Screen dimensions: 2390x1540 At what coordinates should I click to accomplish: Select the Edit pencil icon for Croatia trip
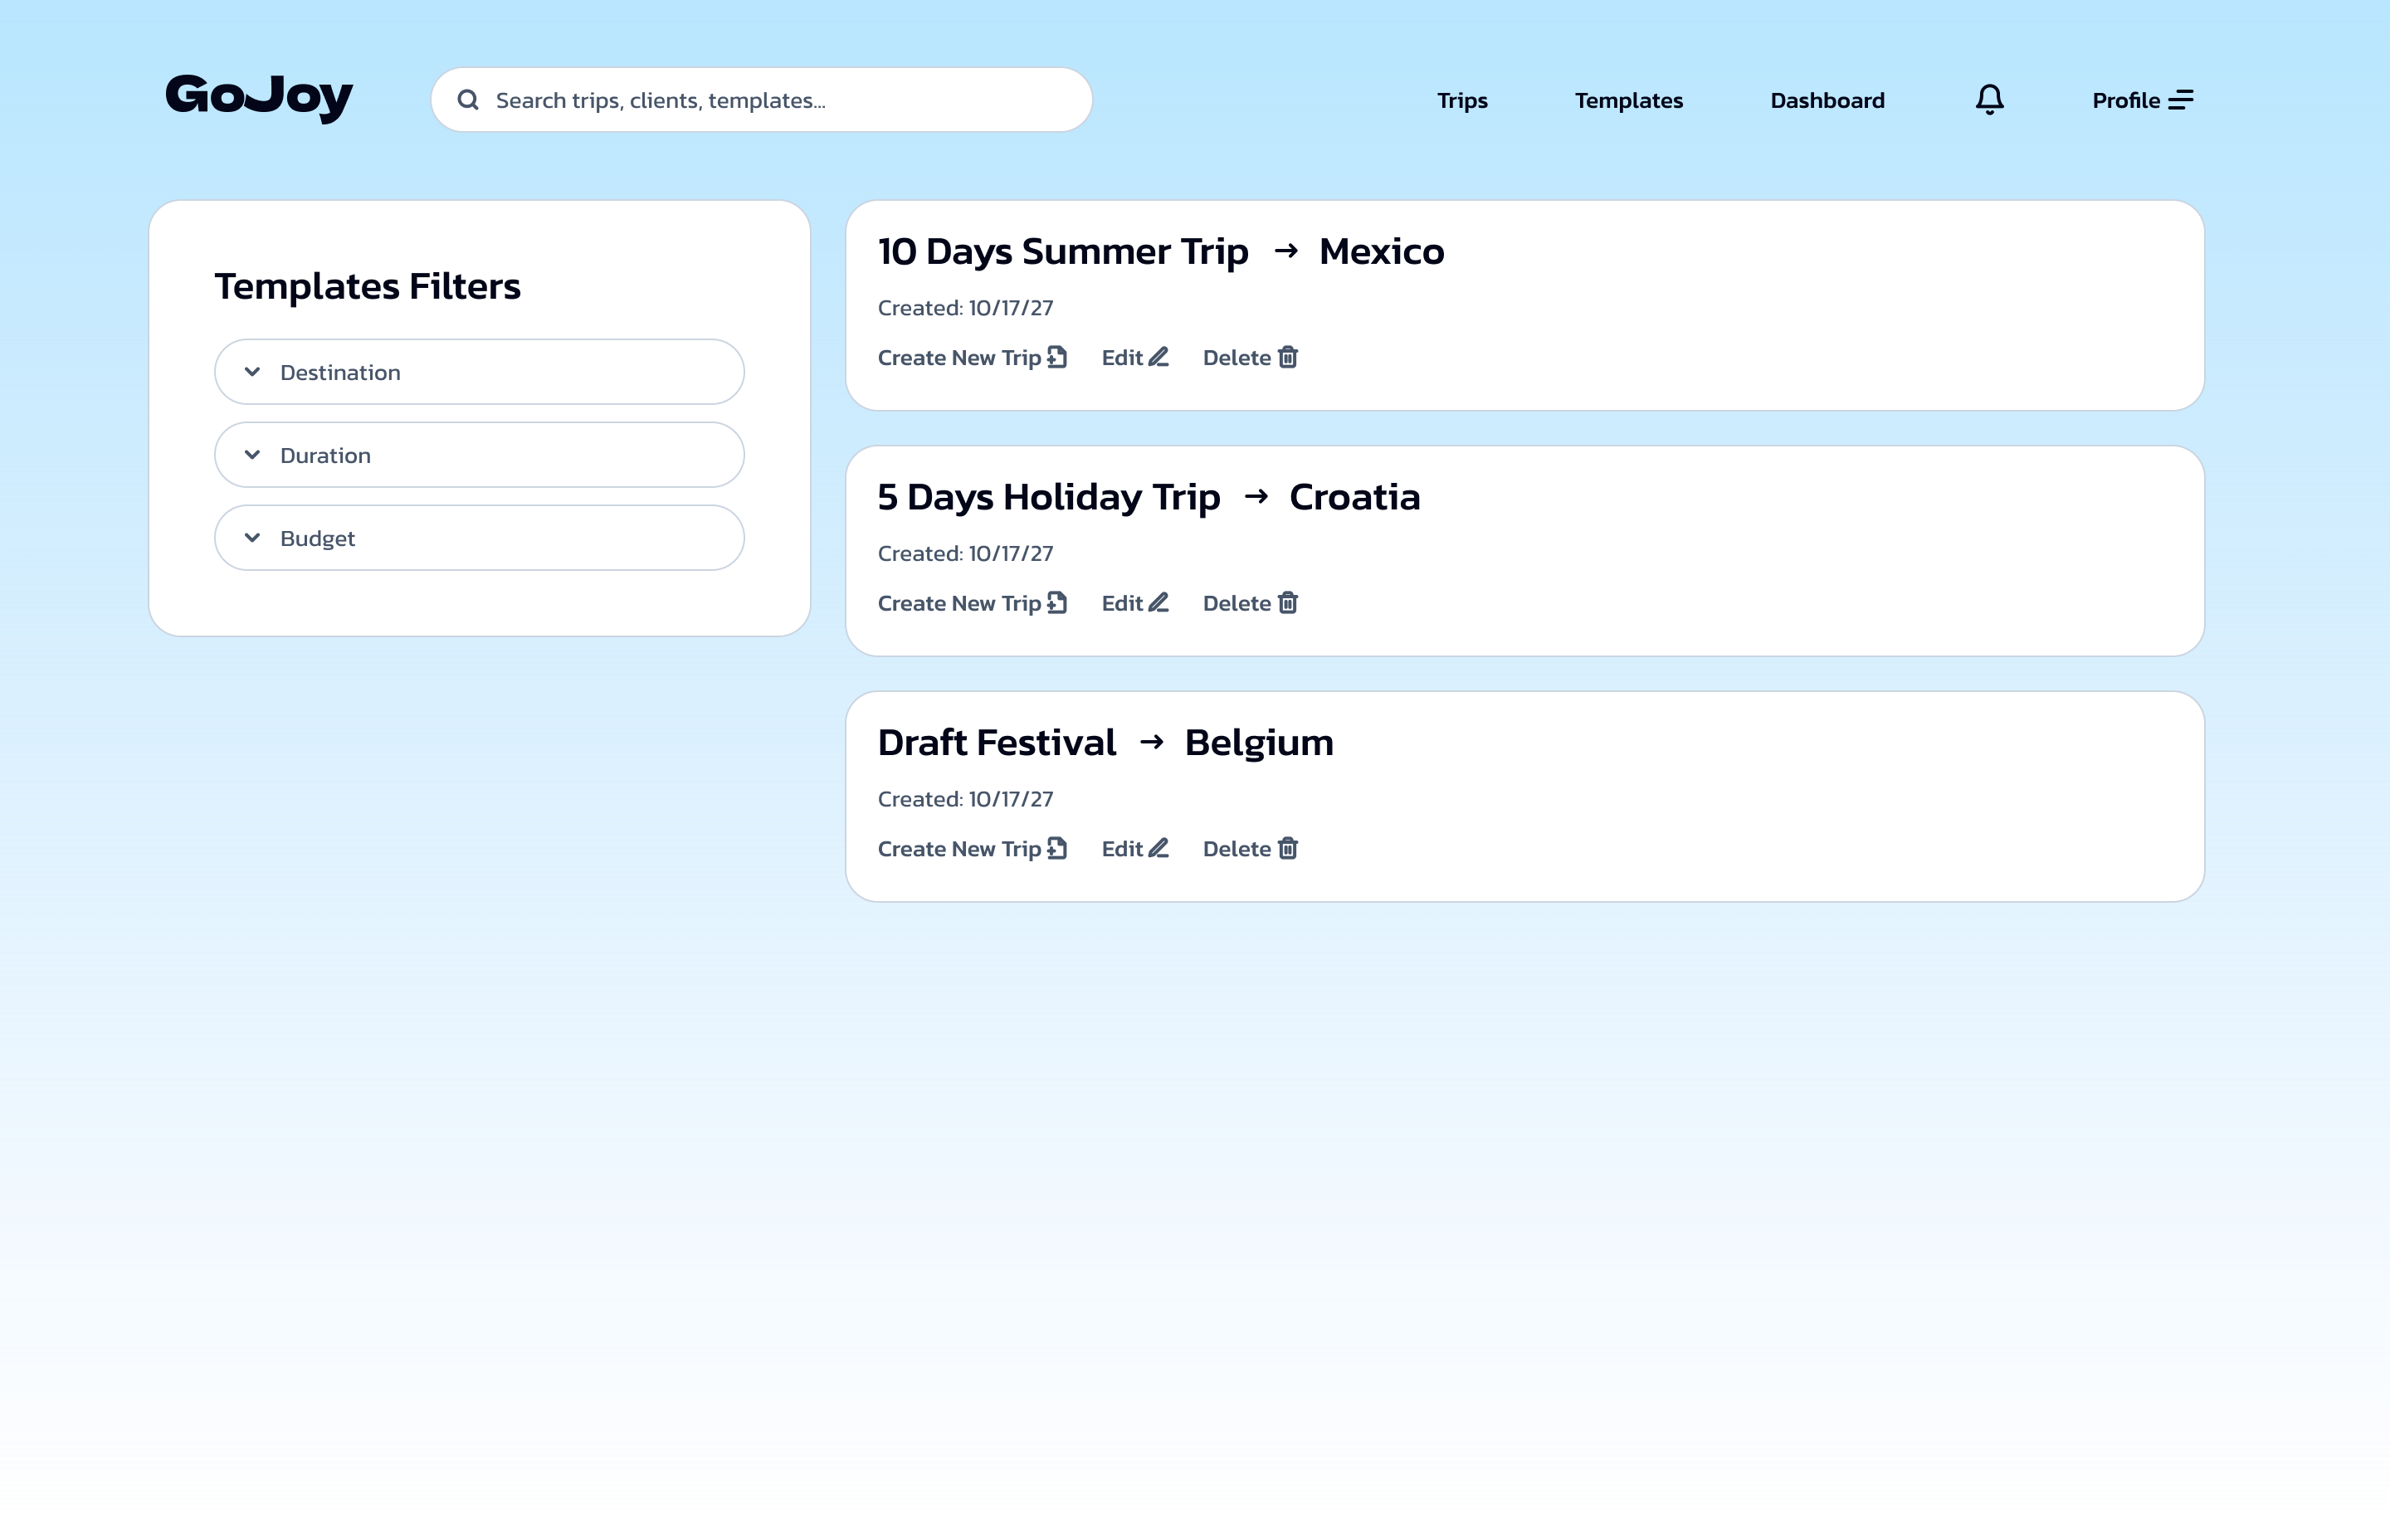(1160, 602)
